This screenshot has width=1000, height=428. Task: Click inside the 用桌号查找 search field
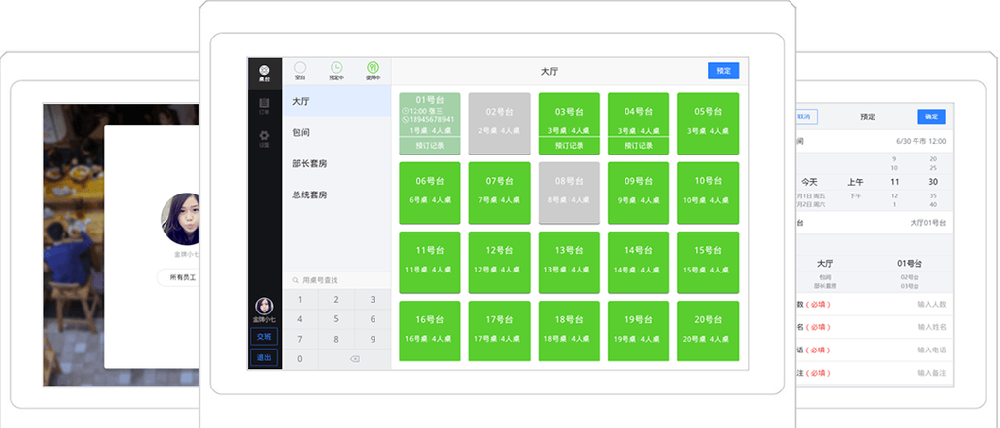click(340, 281)
